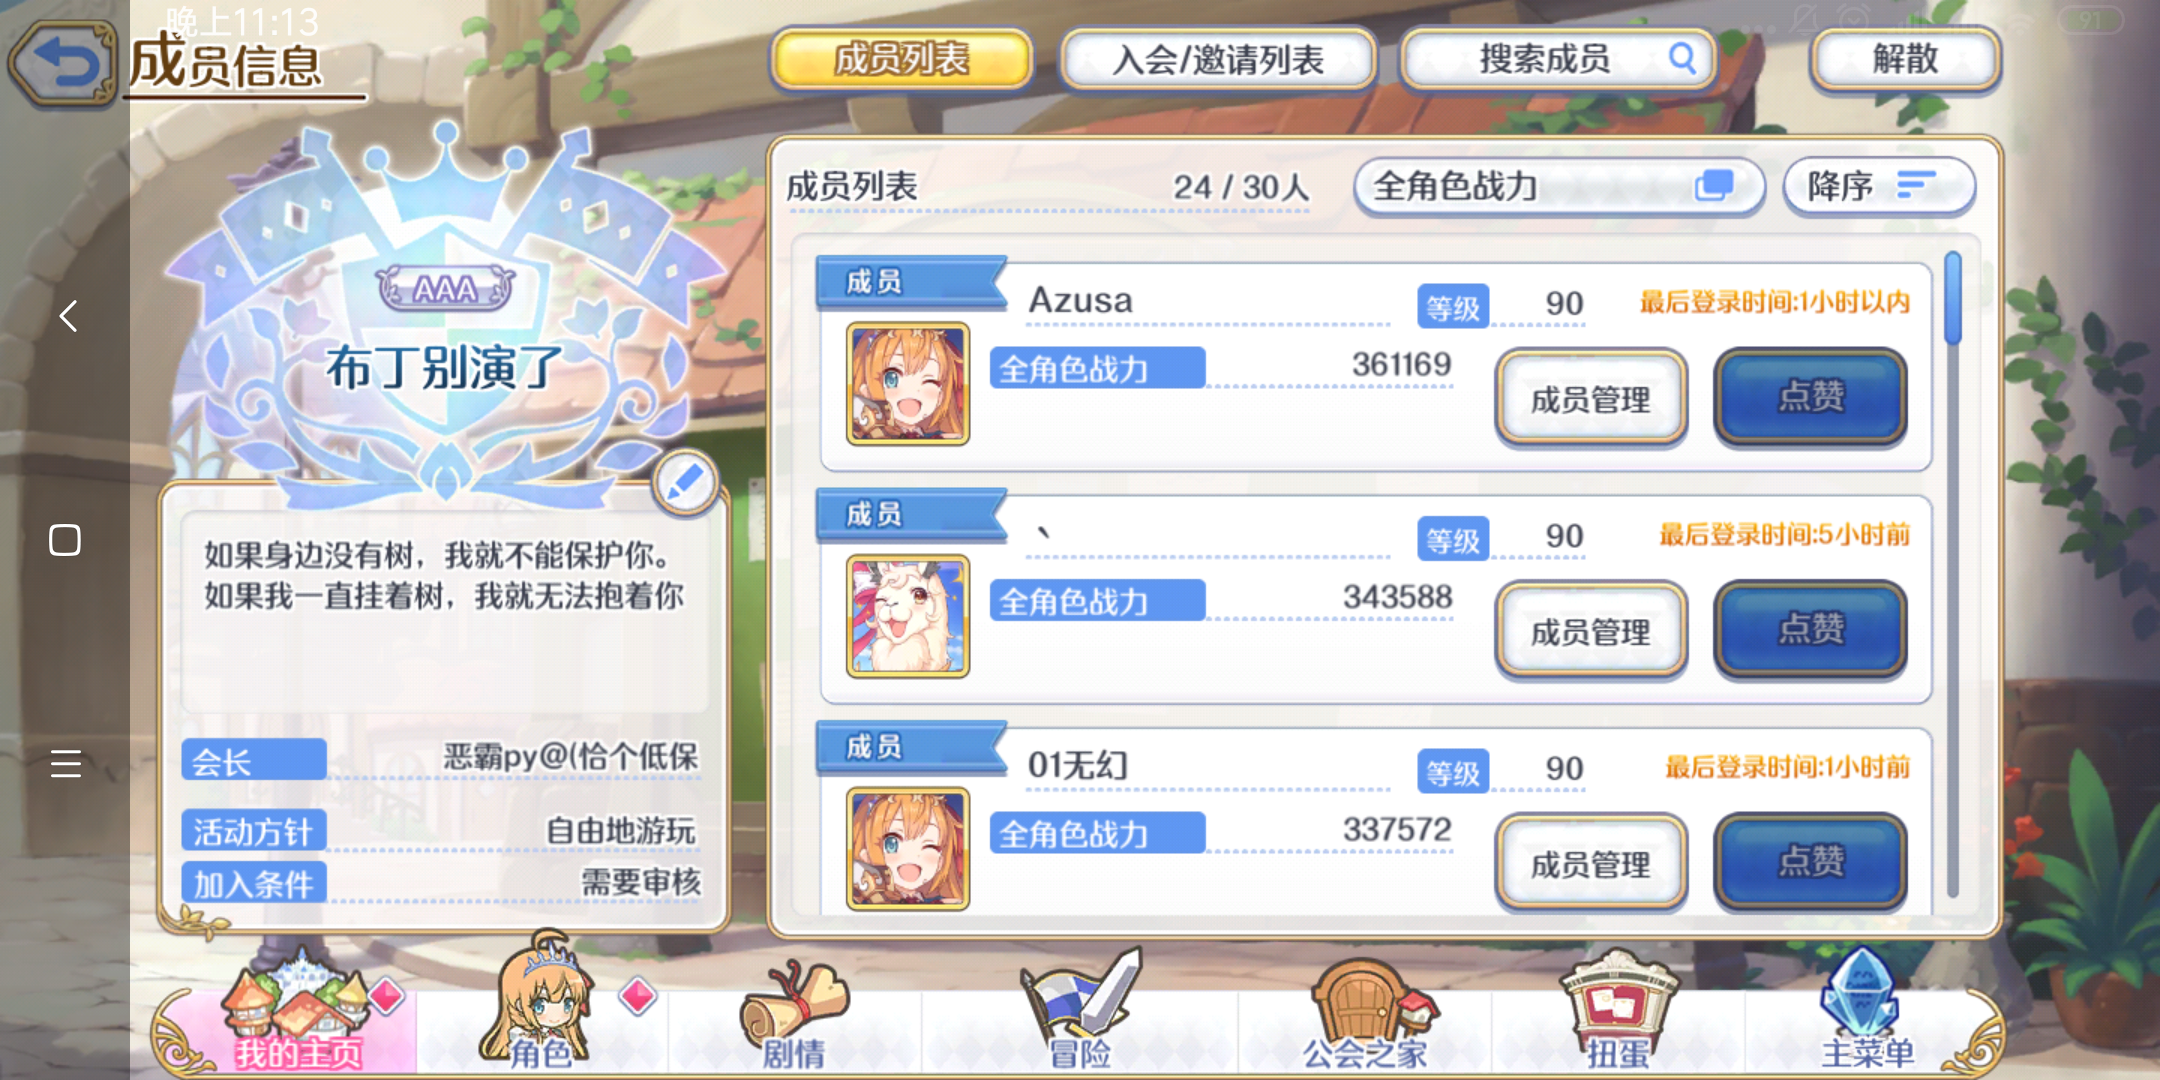Viewport: 2160px width, 1080px height.
Task: Open the 全角色战力 sort criteria selector
Action: click(x=1556, y=186)
